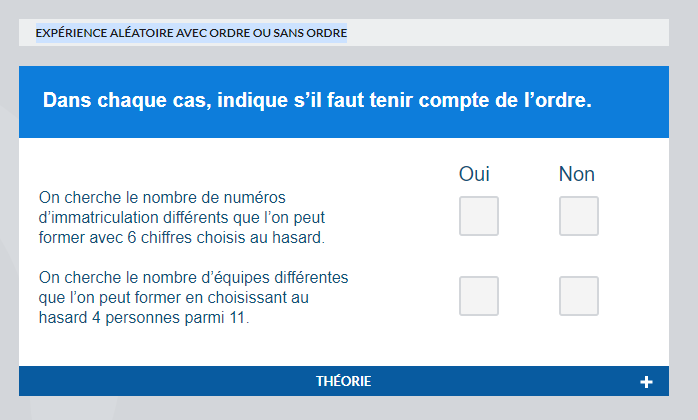Open the THÉORIE bar label
The height and width of the screenshot is (420, 698).
click(343, 381)
